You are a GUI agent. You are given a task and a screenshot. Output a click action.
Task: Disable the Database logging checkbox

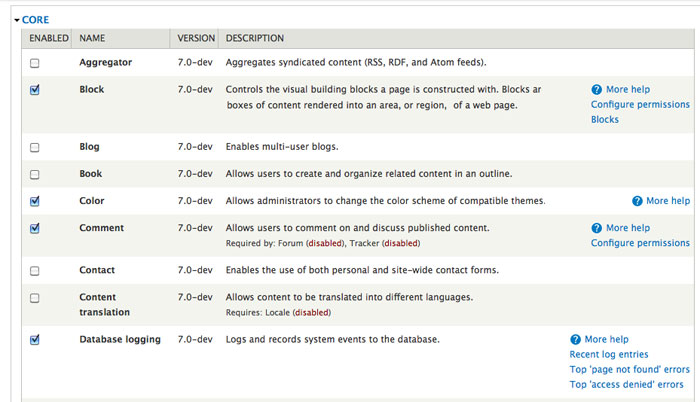point(35,339)
